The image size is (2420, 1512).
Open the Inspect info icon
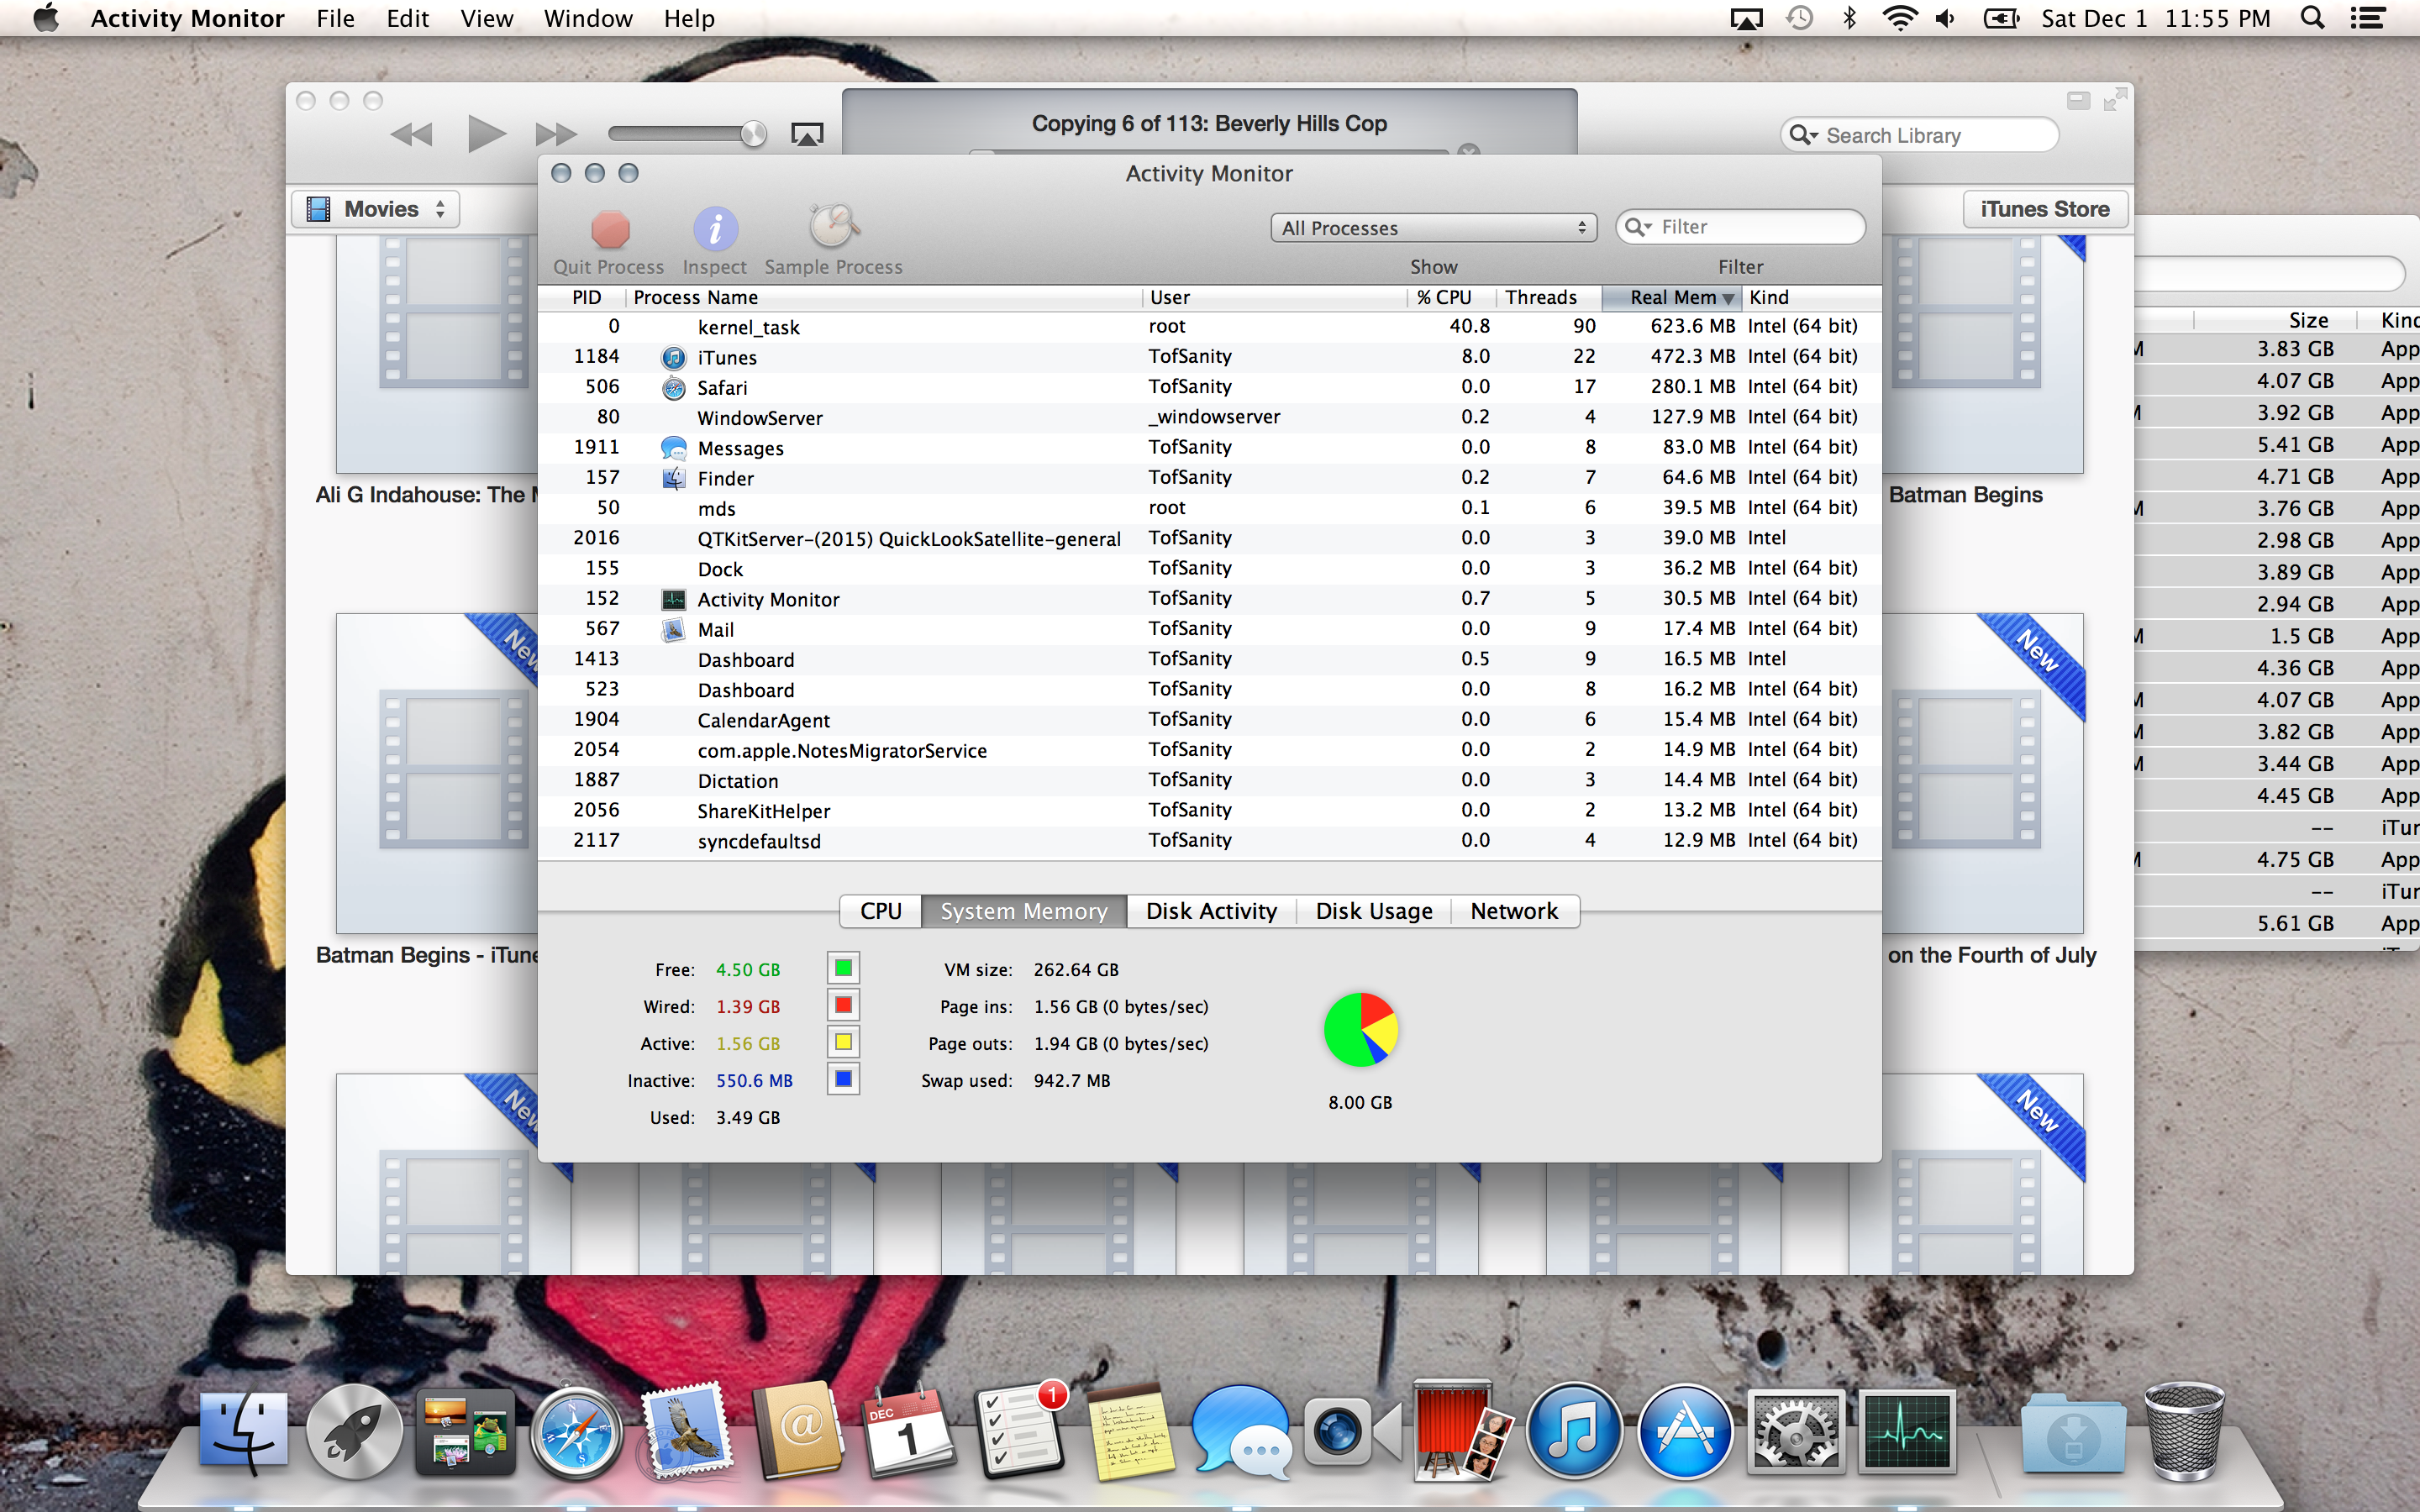coord(715,229)
